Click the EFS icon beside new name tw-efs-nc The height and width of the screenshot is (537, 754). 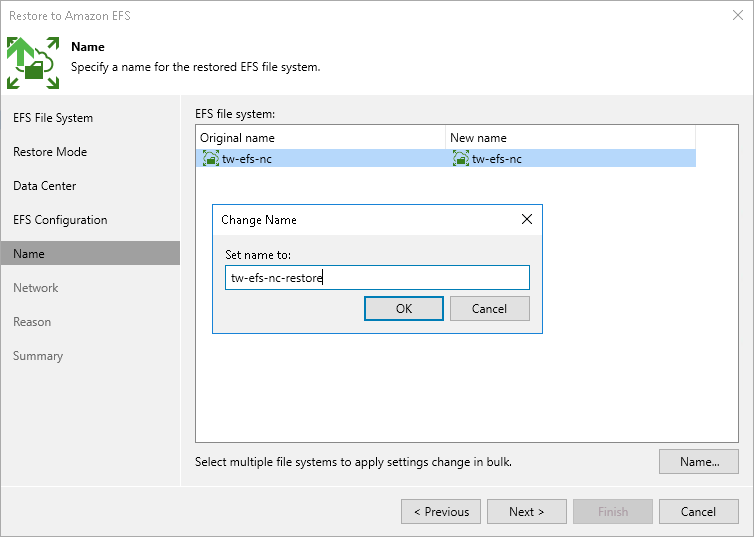pyautogui.click(x=460, y=158)
